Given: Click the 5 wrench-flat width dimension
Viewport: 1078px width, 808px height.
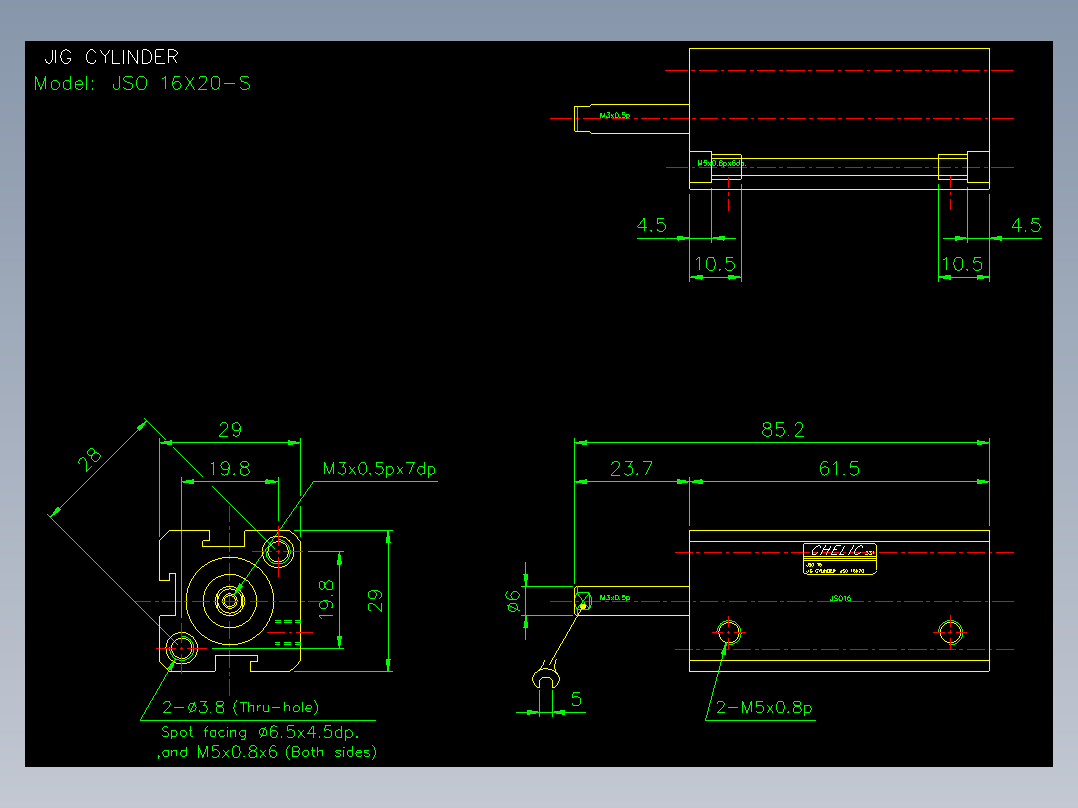Looking at the screenshot, I should tap(576, 700).
